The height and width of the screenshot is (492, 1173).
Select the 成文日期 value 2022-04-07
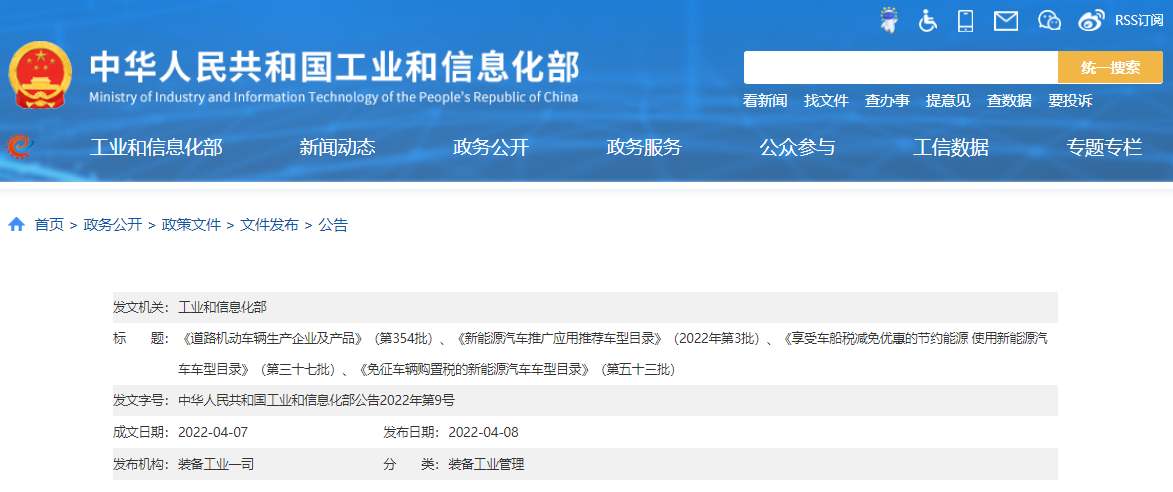click(212, 432)
